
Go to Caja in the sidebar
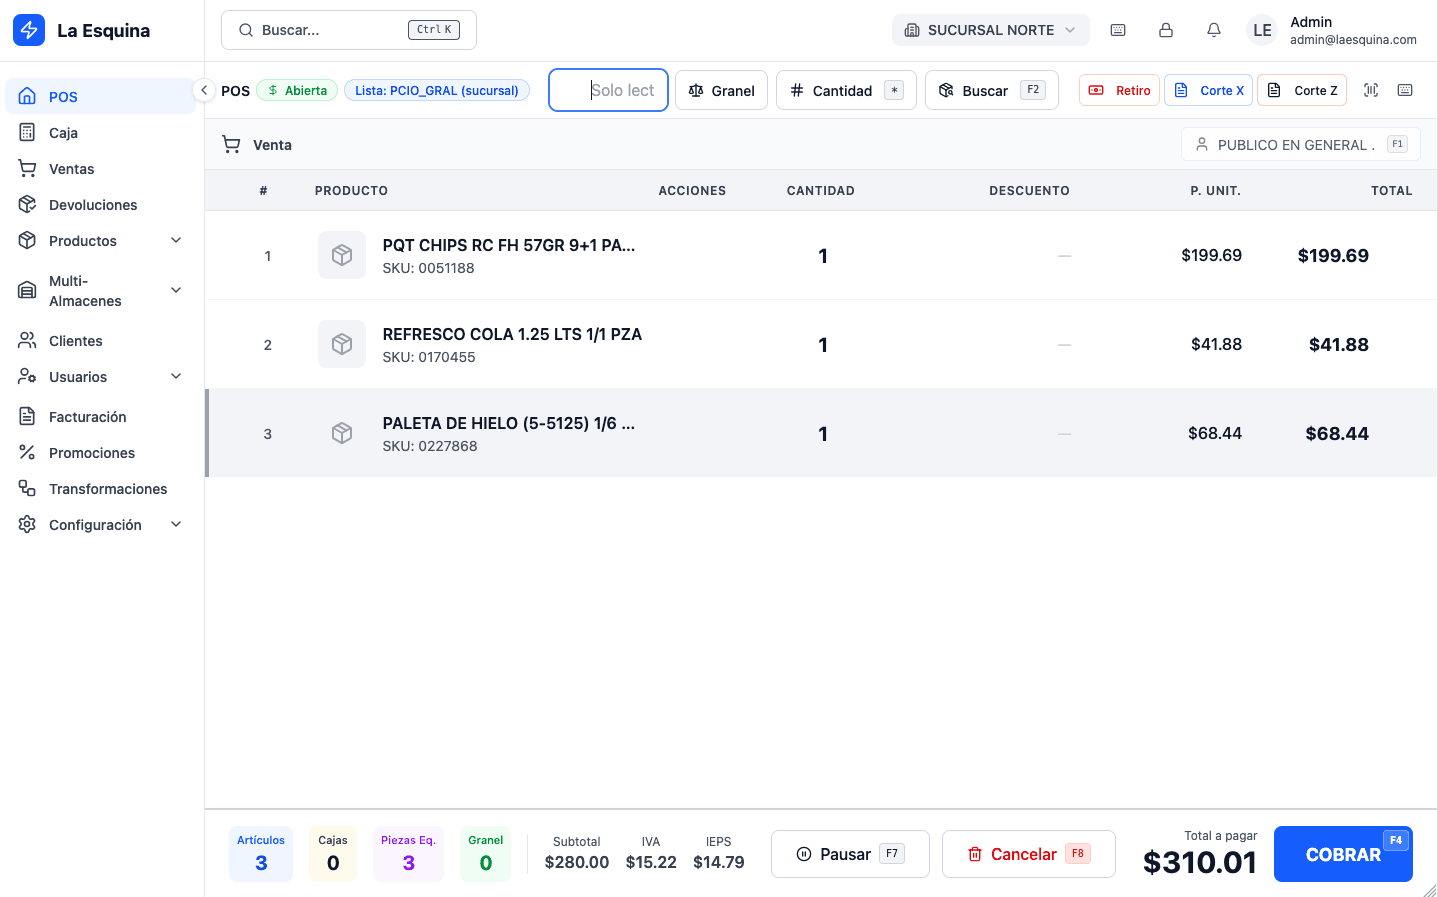[x=100, y=132]
